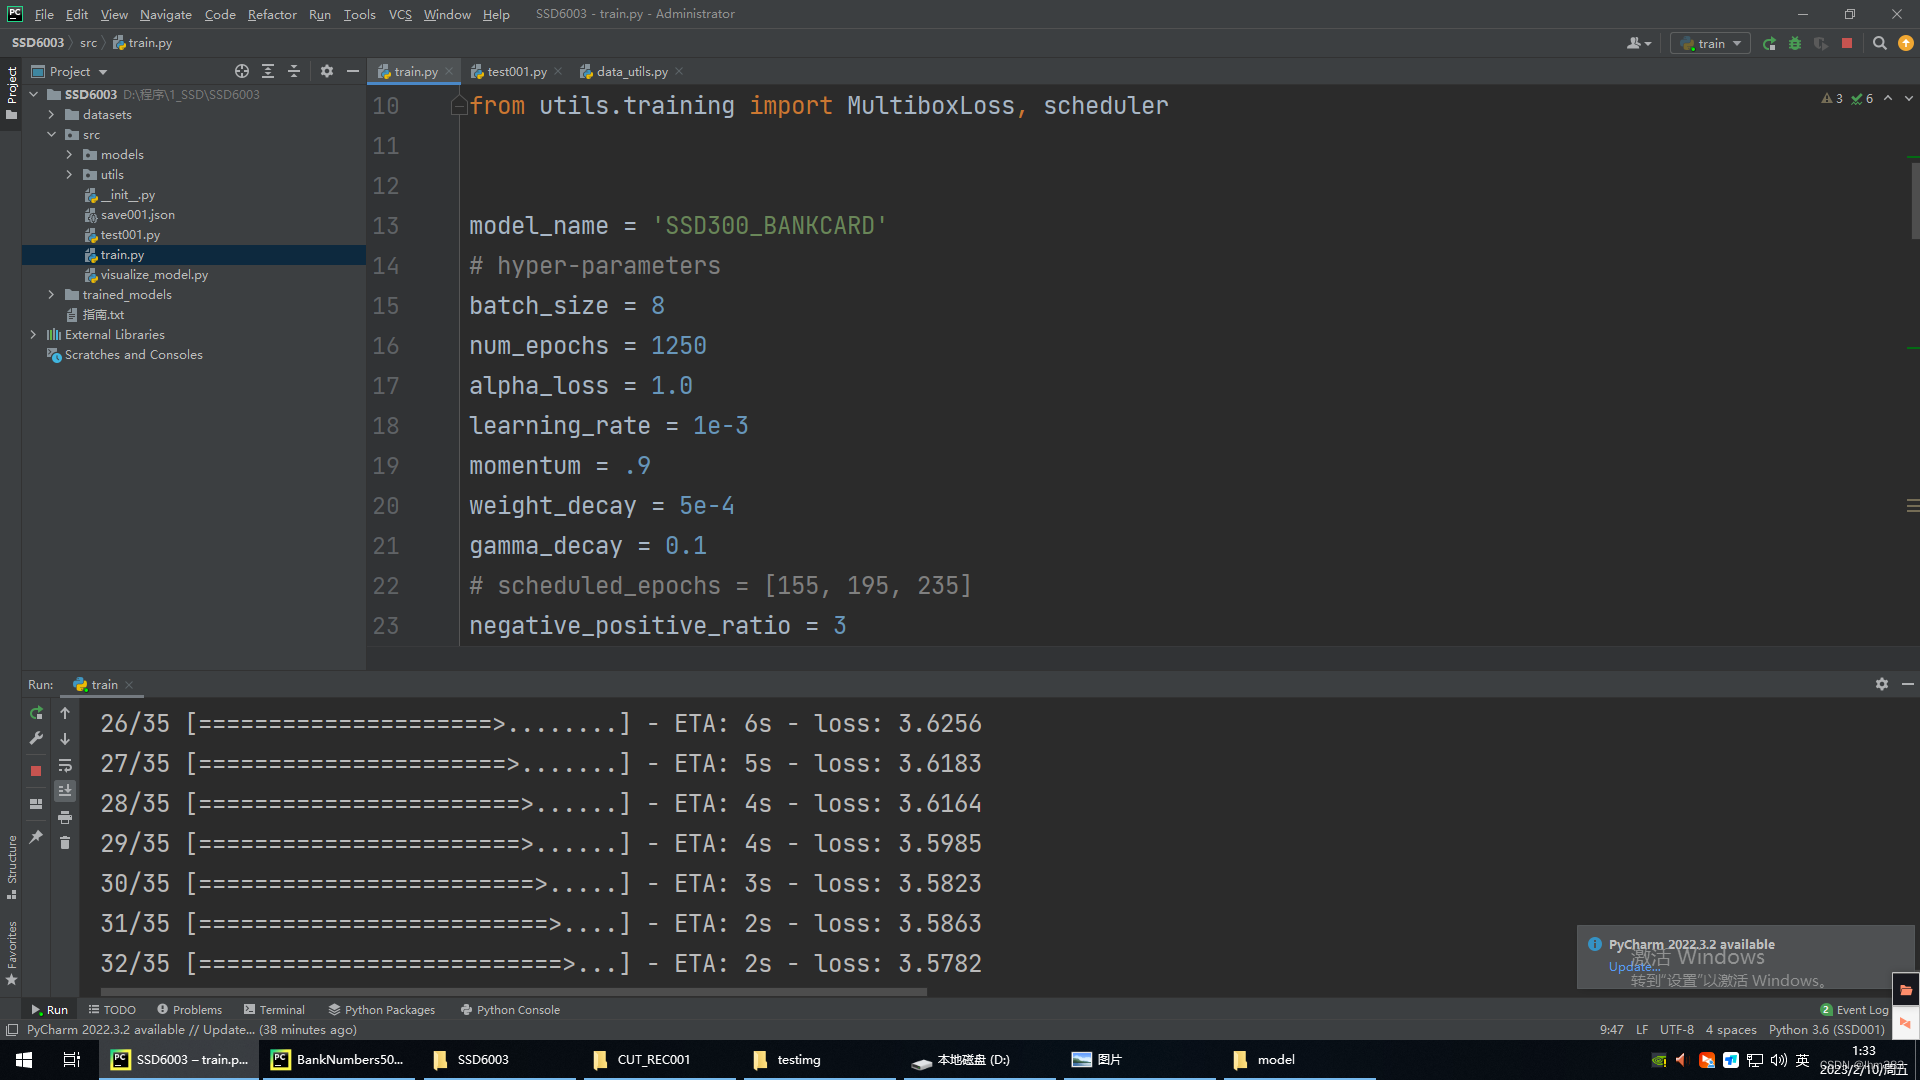The width and height of the screenshot is (1920, 1080).
Task: Toggle soft-wrap in Run console
Action: pyautogui.click(x=65, y=766)
